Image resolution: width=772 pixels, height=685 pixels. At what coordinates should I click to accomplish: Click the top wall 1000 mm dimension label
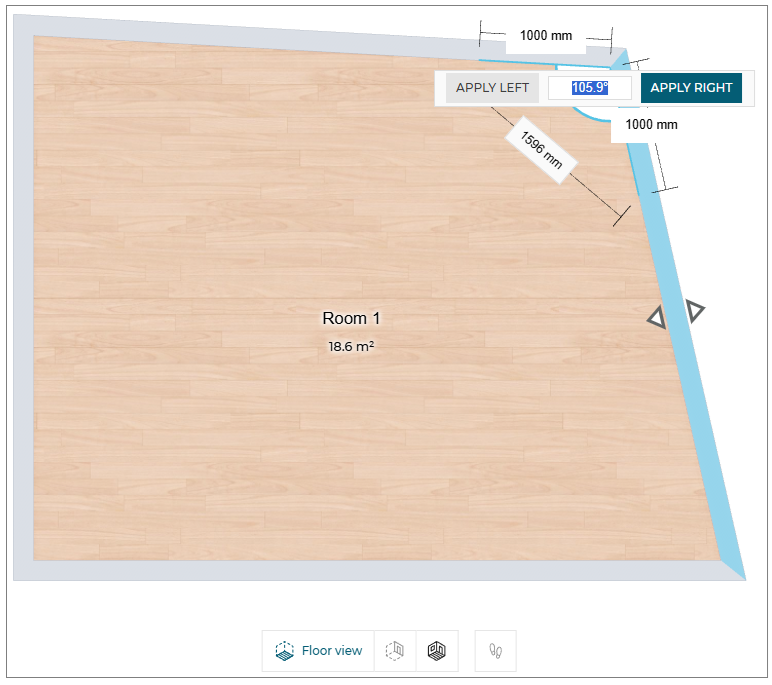[x=545, y=36]
